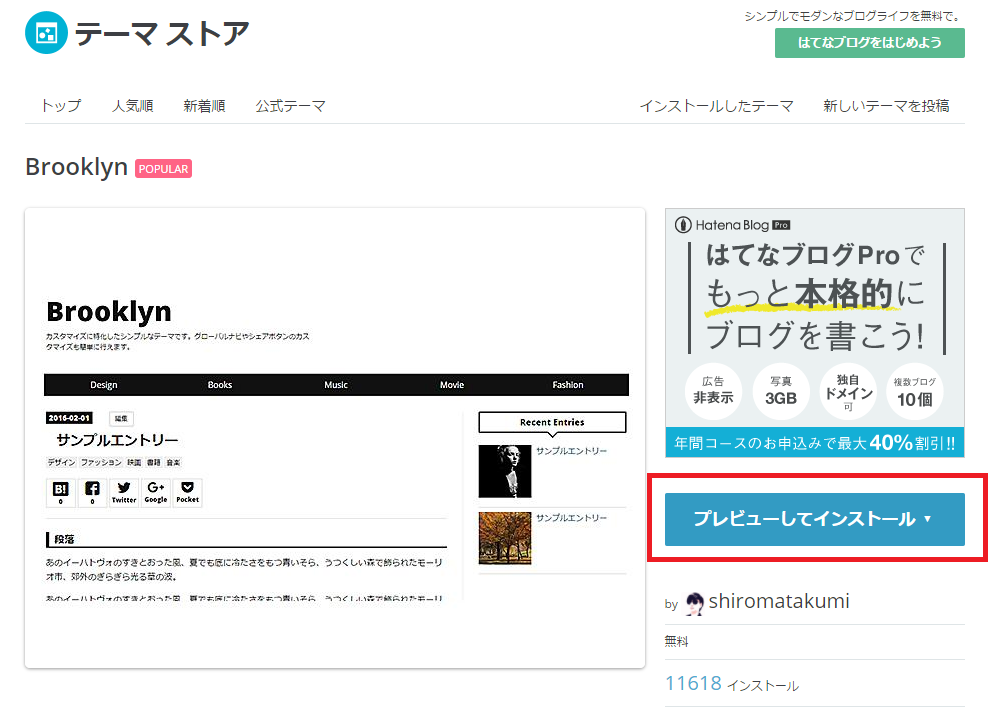Click the 広告非表示 circle in ad
Screen dimensions: 1003x709
(x=713, y=391)
